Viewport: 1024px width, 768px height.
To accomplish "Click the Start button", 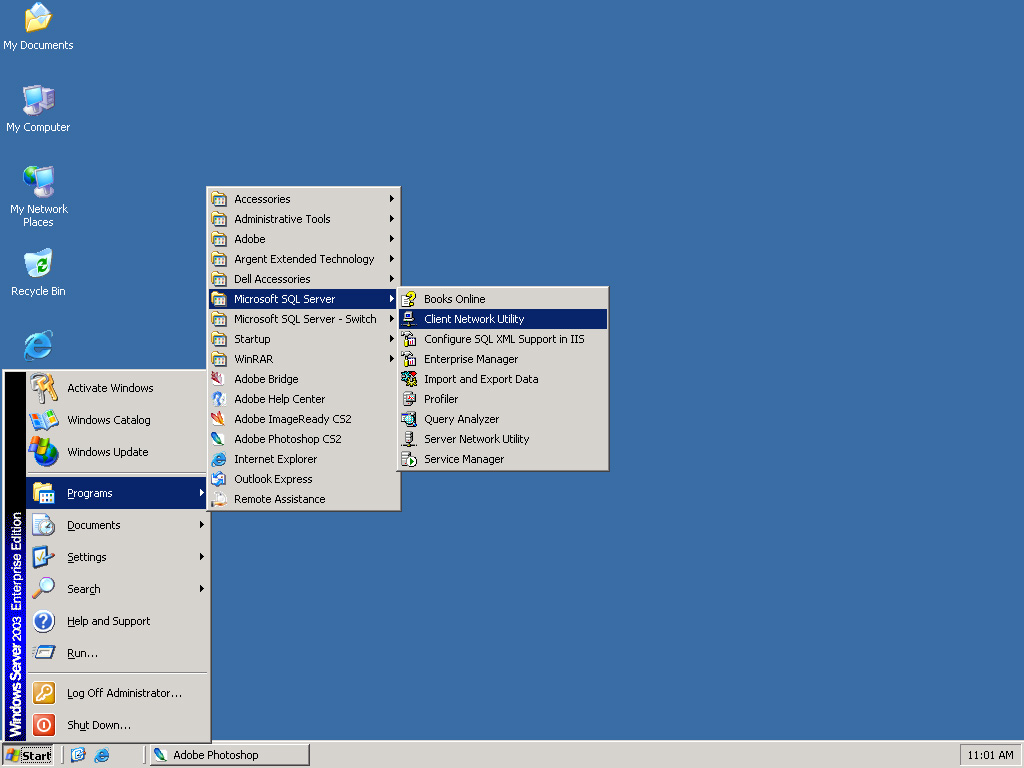I will tap(28, 755).
